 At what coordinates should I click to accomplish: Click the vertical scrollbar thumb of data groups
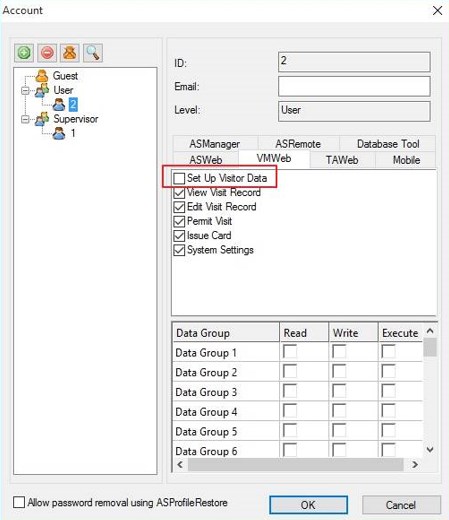click(430, 347)
